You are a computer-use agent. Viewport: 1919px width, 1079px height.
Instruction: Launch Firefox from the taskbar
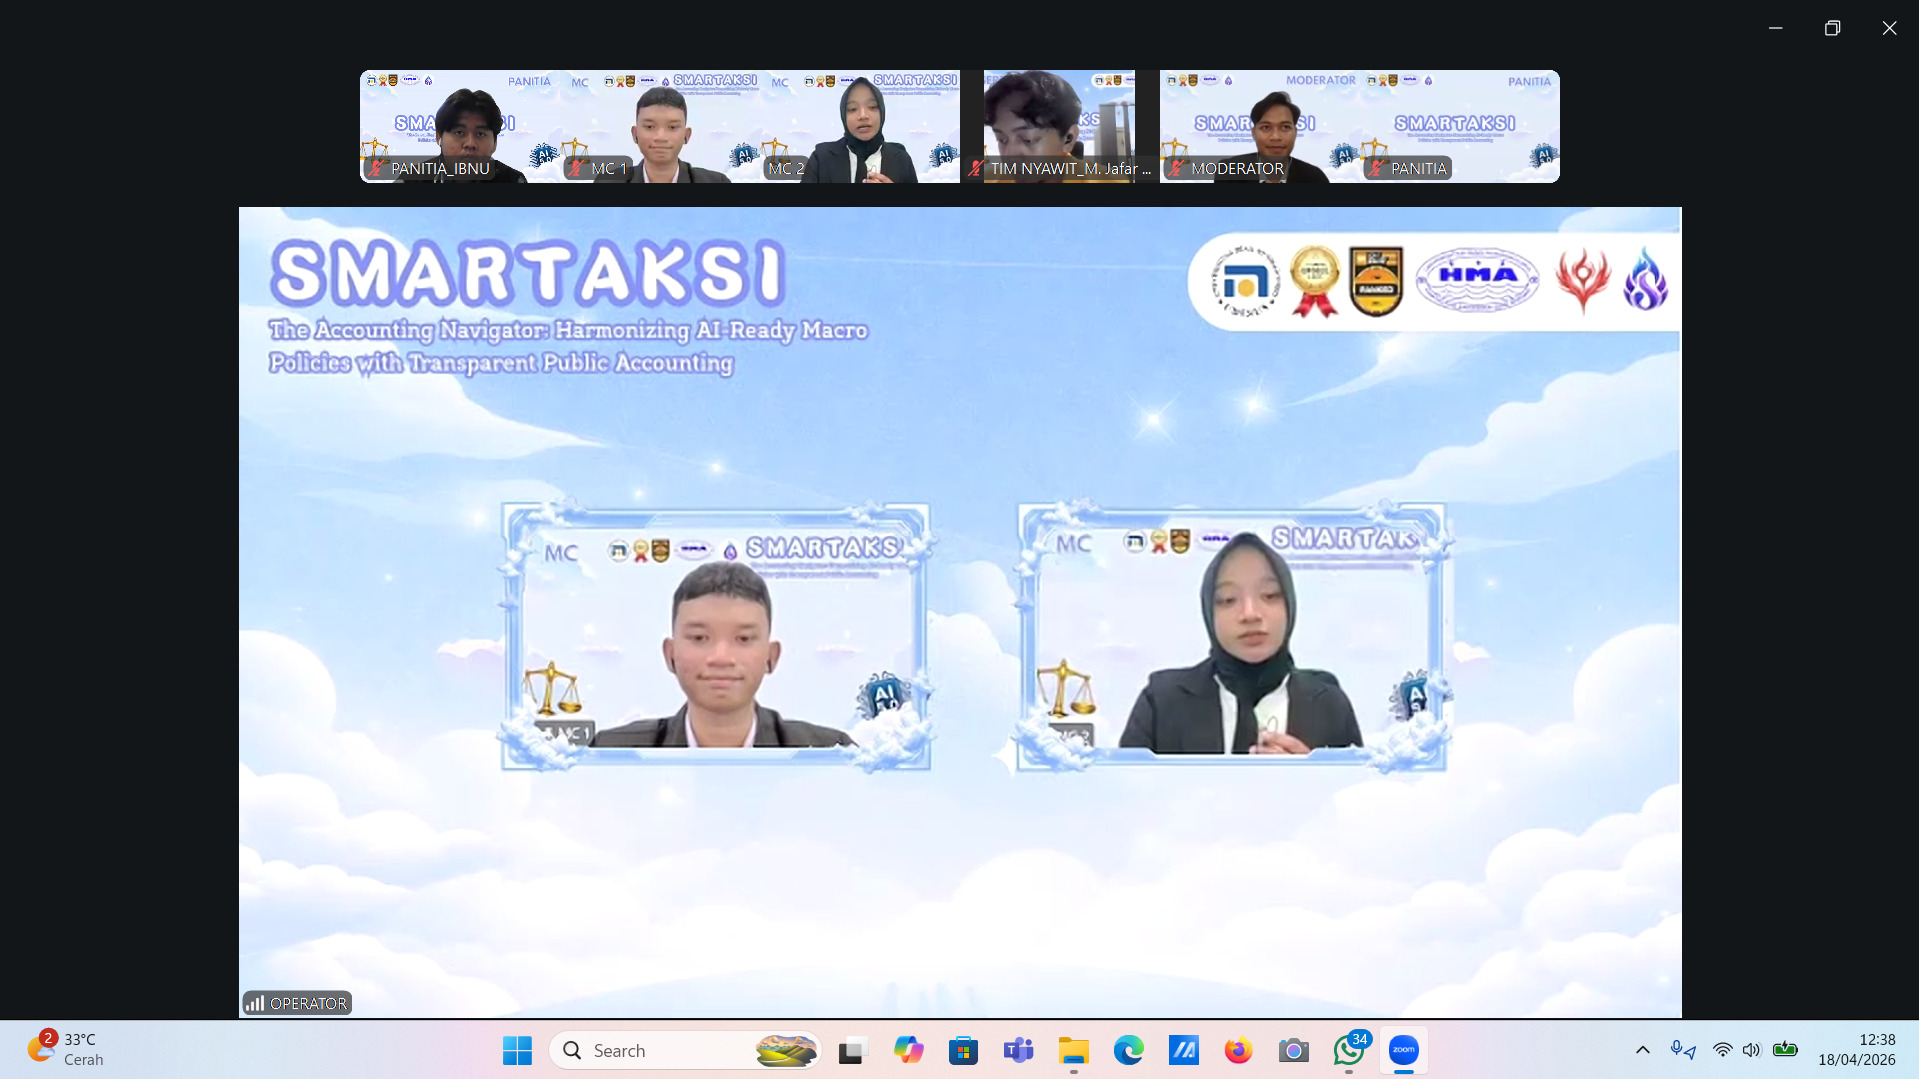1238,1051
